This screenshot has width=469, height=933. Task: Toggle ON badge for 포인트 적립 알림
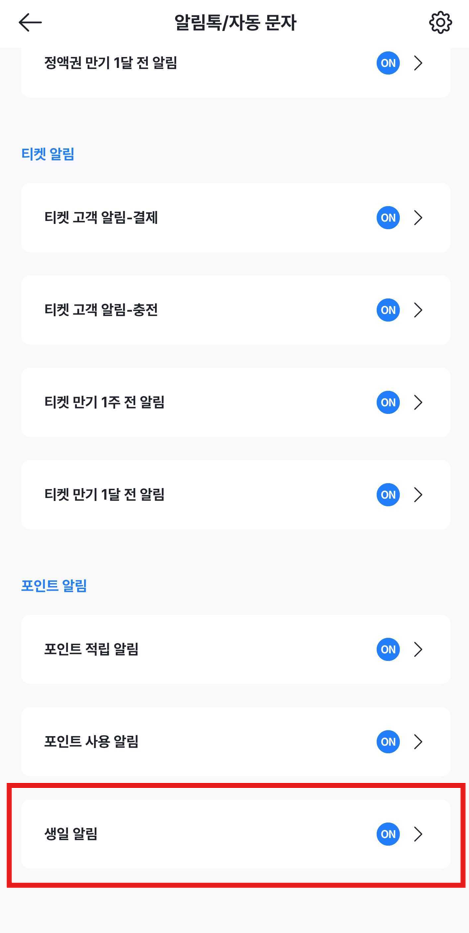coord(388,649)
